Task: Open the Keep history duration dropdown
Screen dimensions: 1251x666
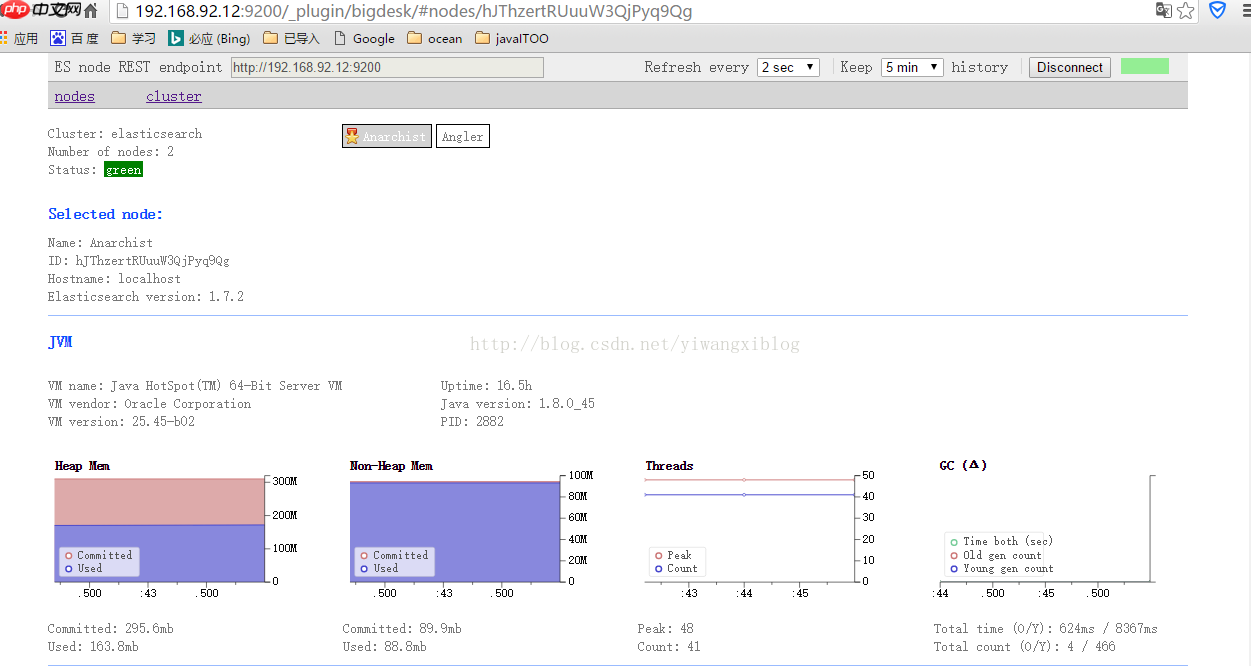Action: (x=912, y=67)
